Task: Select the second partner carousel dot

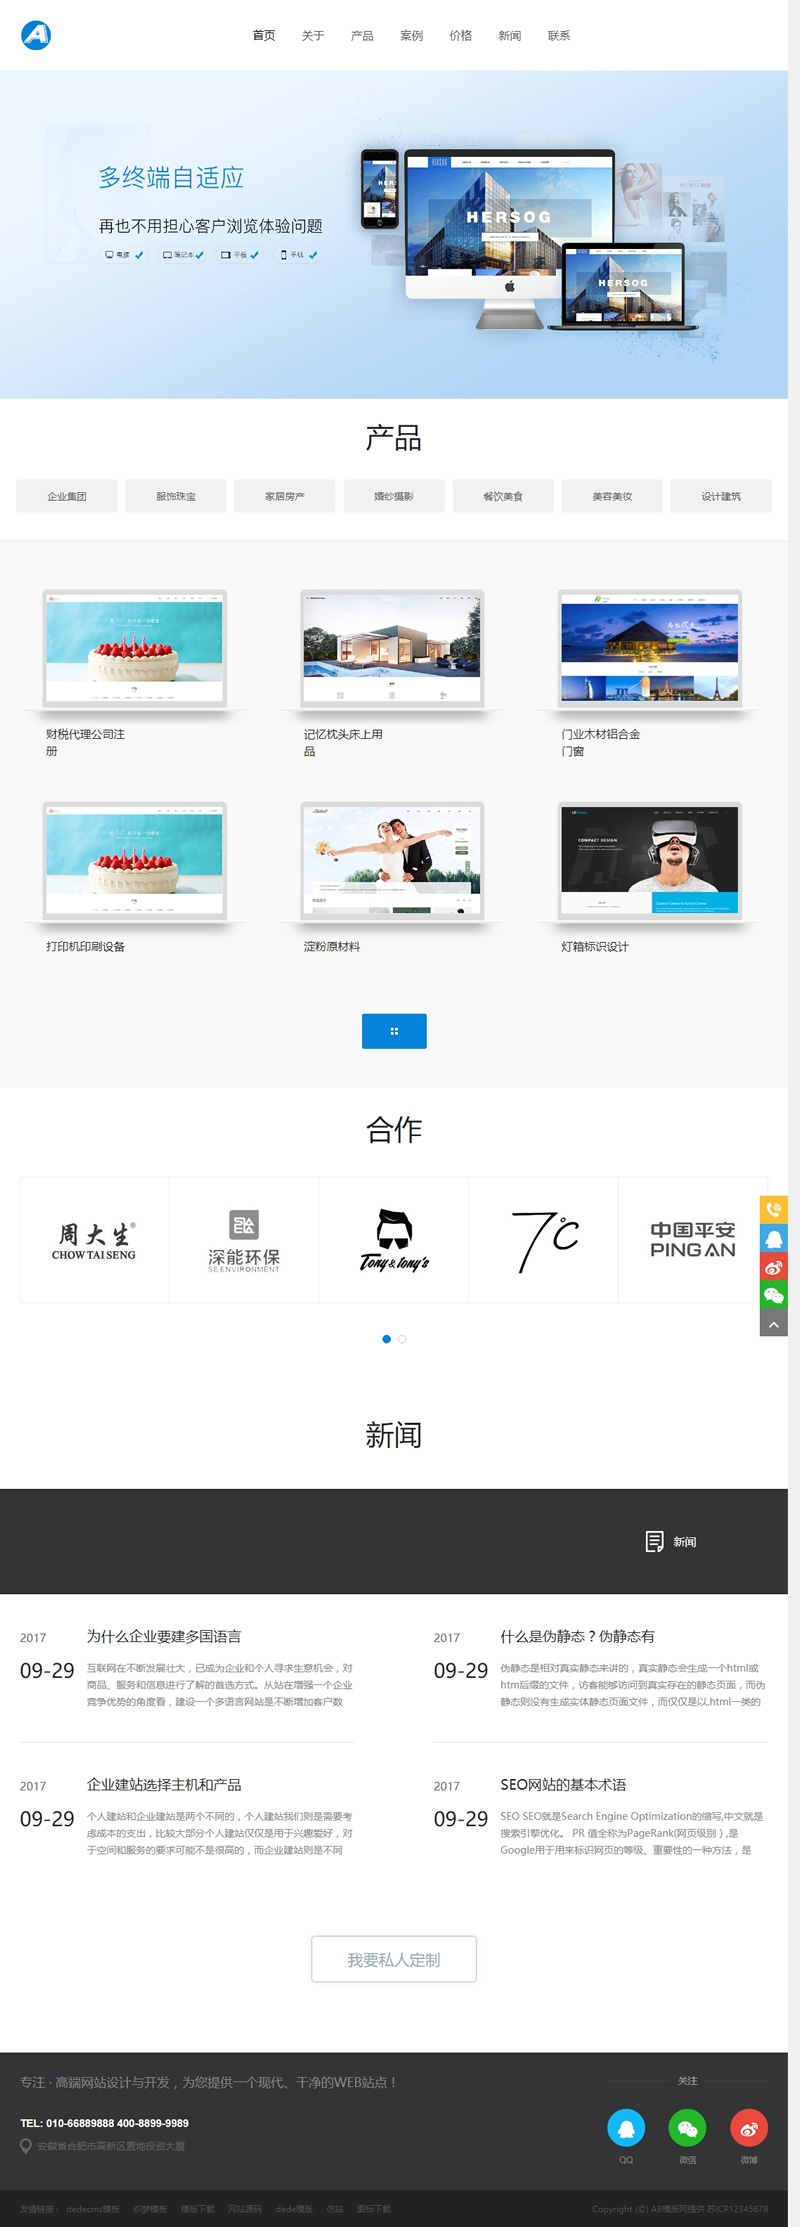Action: click(x=402, y=1339)
